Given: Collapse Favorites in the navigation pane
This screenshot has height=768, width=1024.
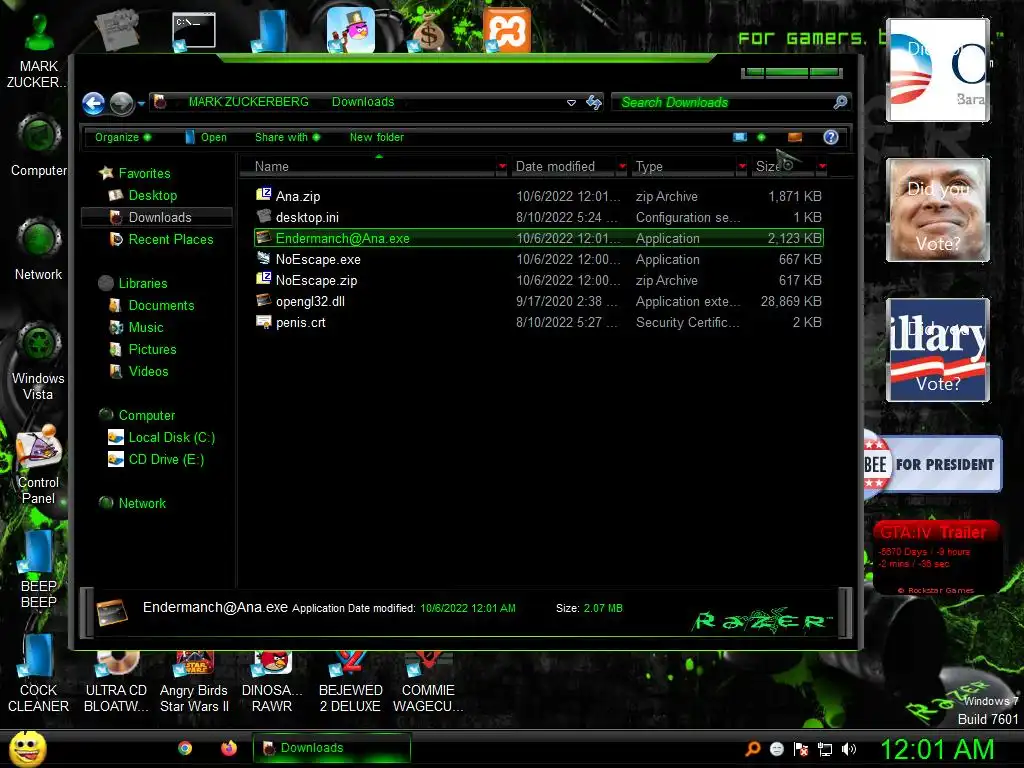Looking at the screenshot, I should pos(135,173).
